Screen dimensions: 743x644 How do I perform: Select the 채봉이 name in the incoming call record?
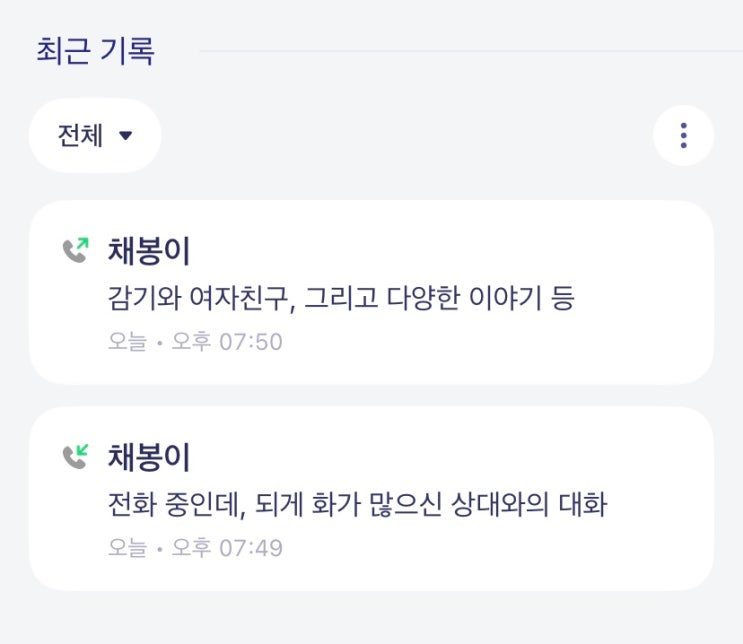point(149,458)
